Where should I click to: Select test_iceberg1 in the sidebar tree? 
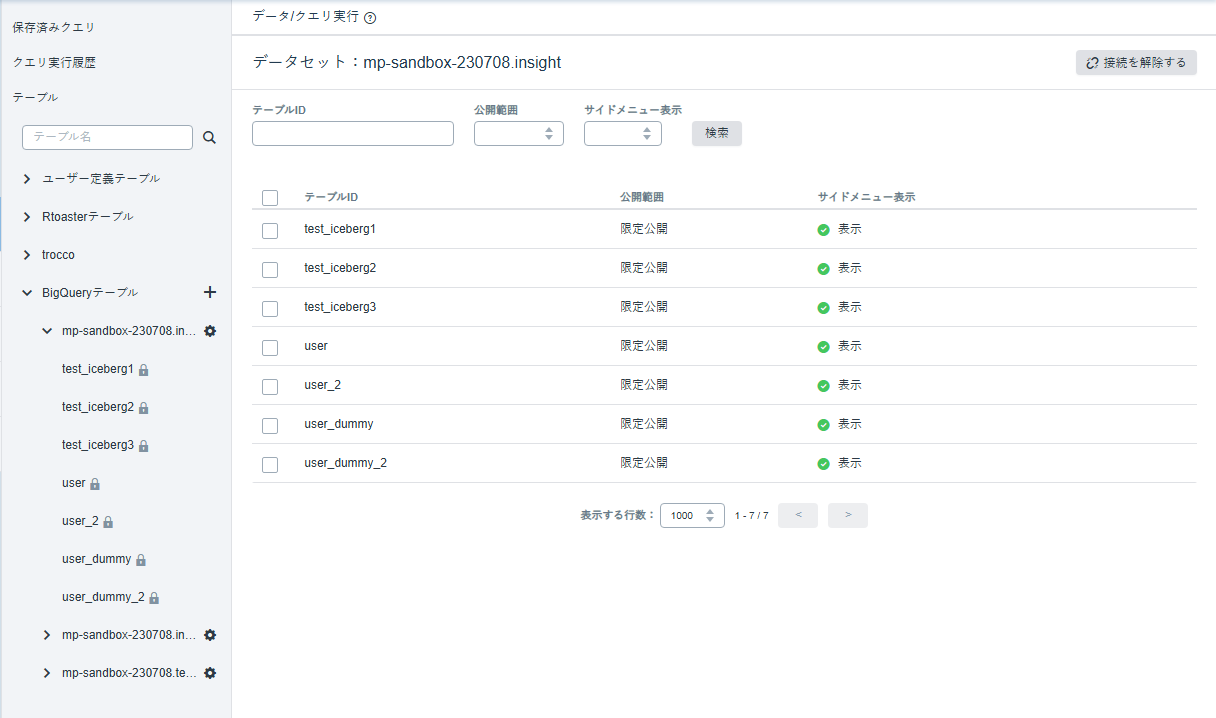98,369
